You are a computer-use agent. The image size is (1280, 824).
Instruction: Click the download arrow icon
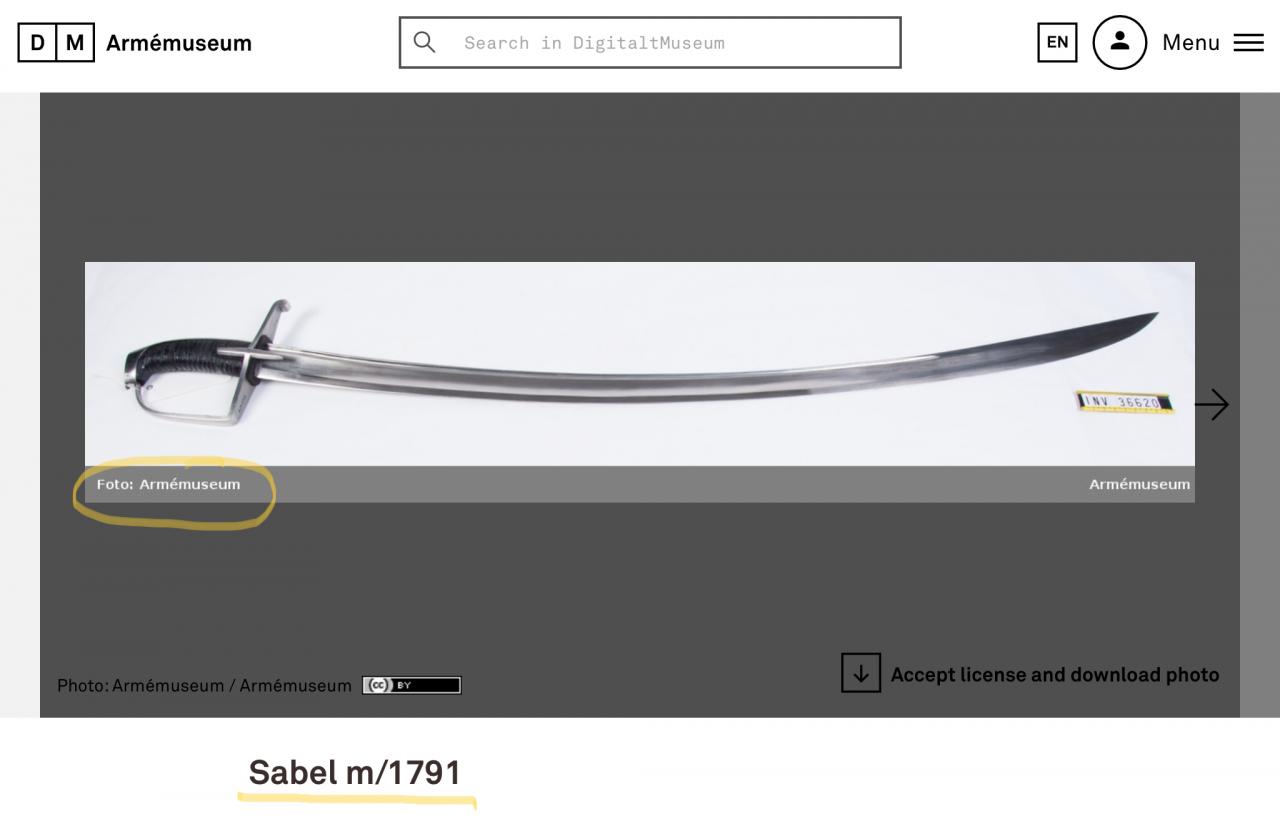(861, 673)
